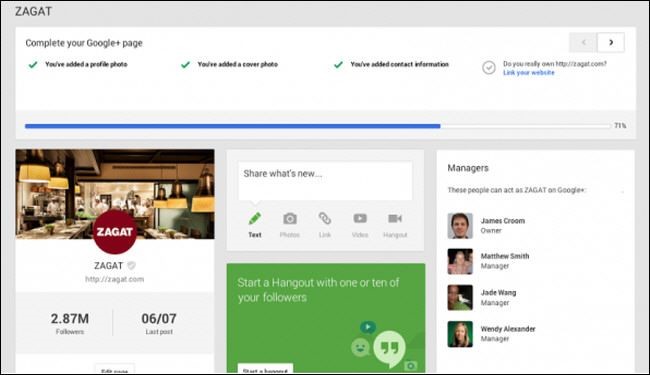Click the Link chain icon
This screenshot has height=375, width=650.
tap(325, 218)
